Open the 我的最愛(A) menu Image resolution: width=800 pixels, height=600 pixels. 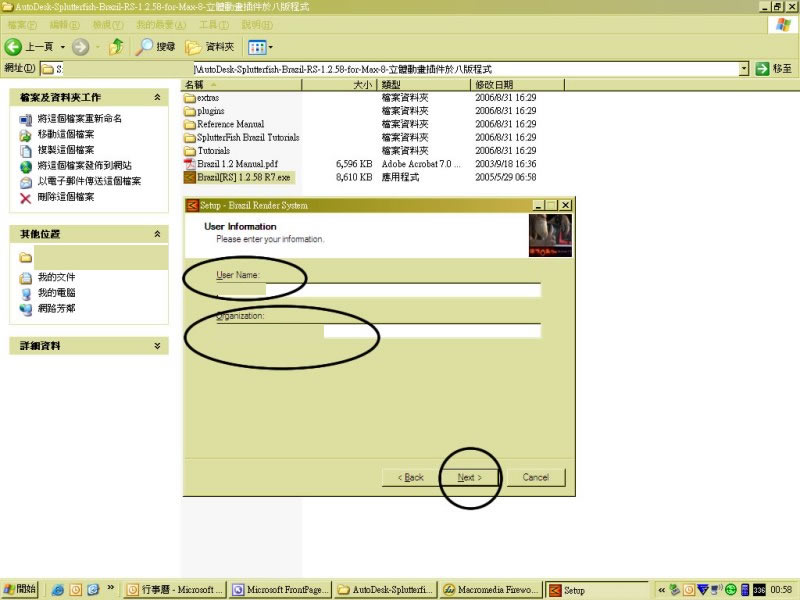tap(161, 24)
